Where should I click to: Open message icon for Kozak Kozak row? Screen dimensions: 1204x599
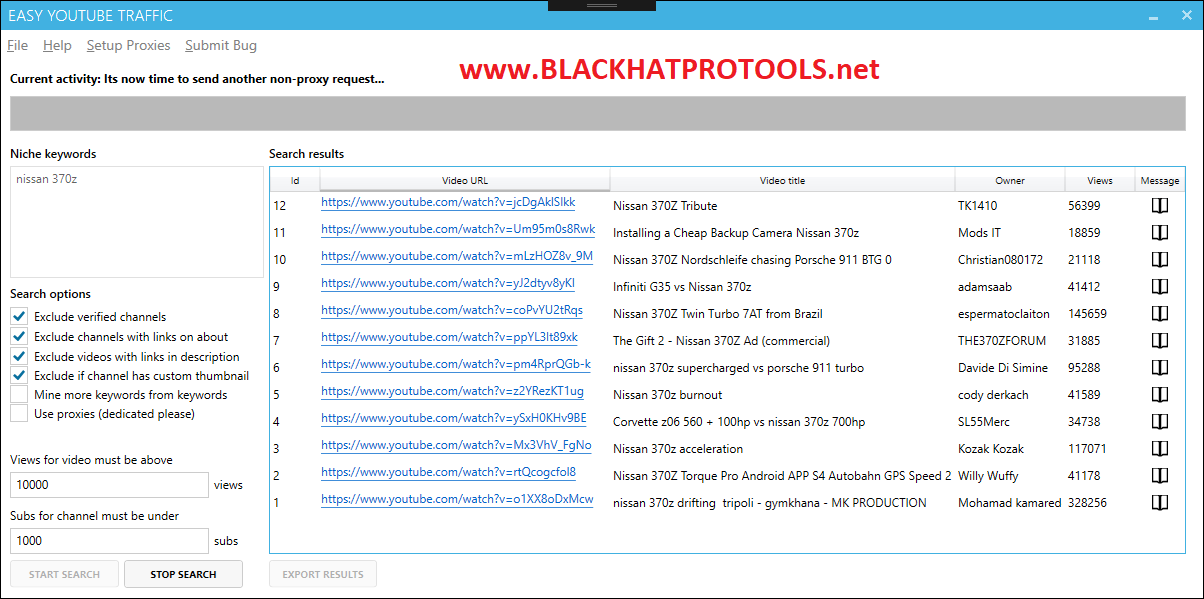click(x=1159, y=448)
